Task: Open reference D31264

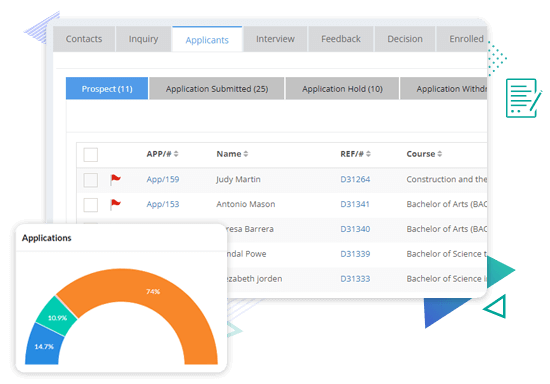Action: tap(355, 179)
